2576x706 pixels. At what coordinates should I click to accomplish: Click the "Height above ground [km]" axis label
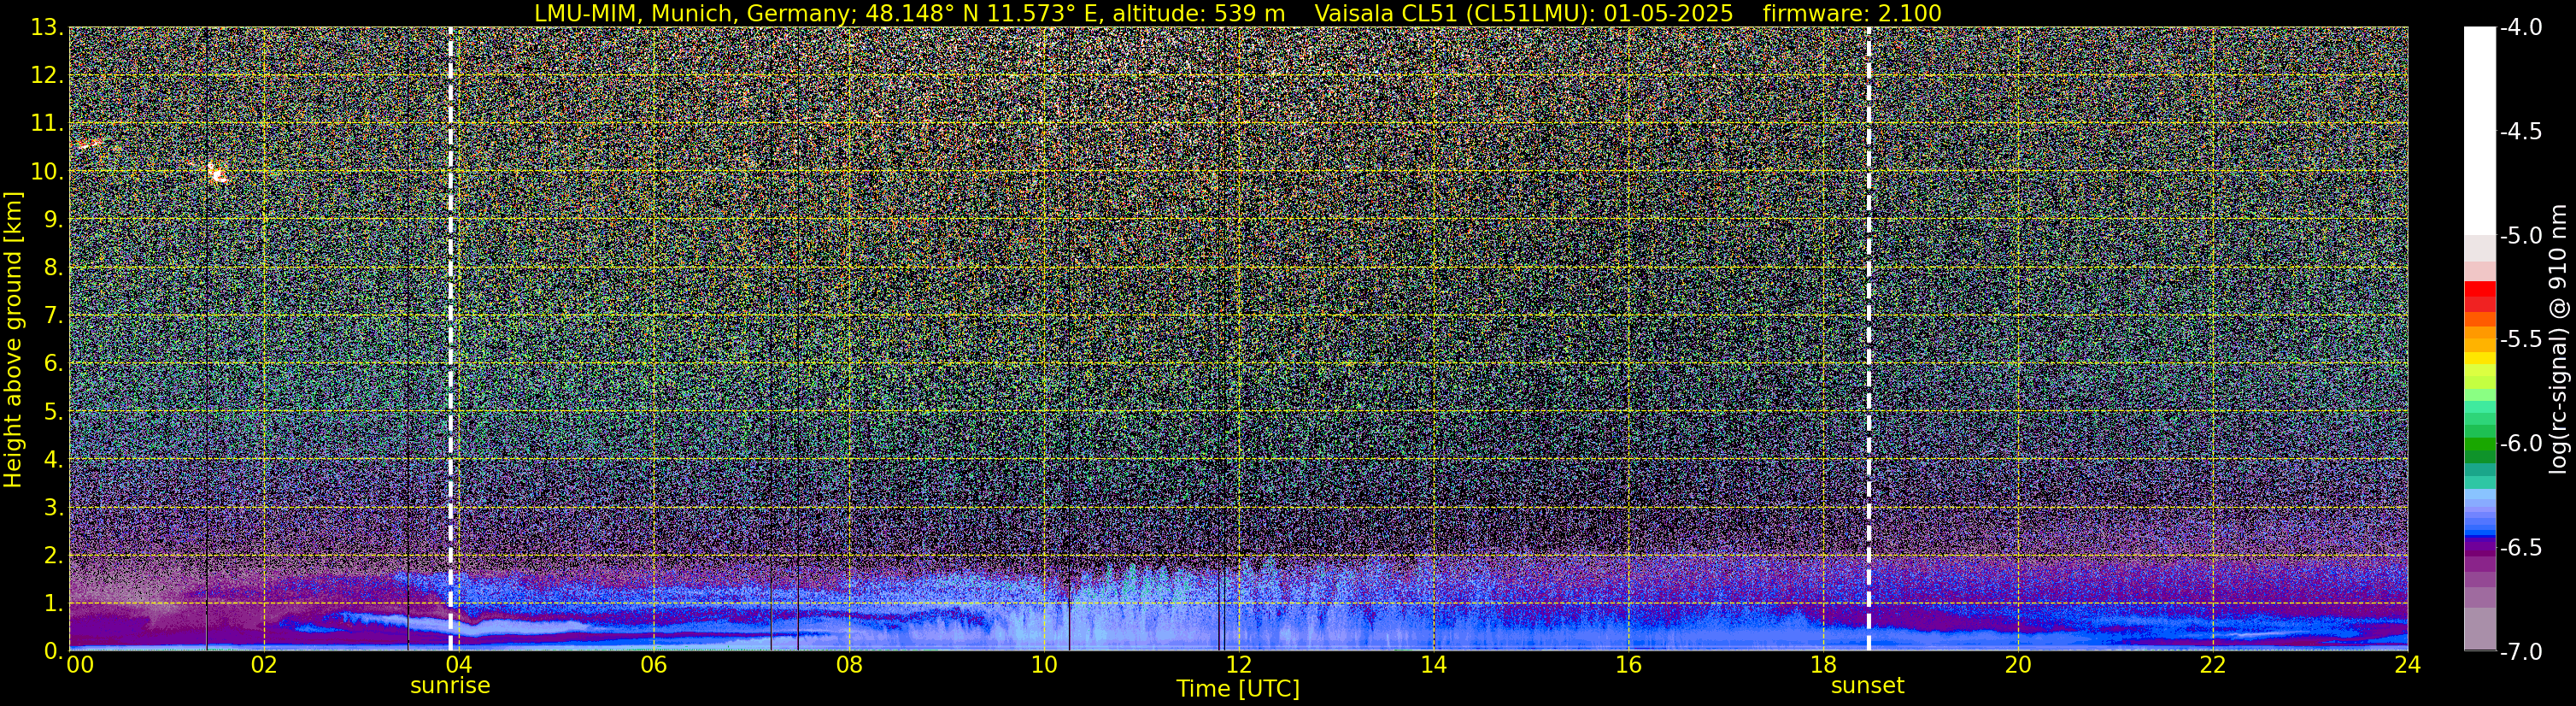(13, 339)
